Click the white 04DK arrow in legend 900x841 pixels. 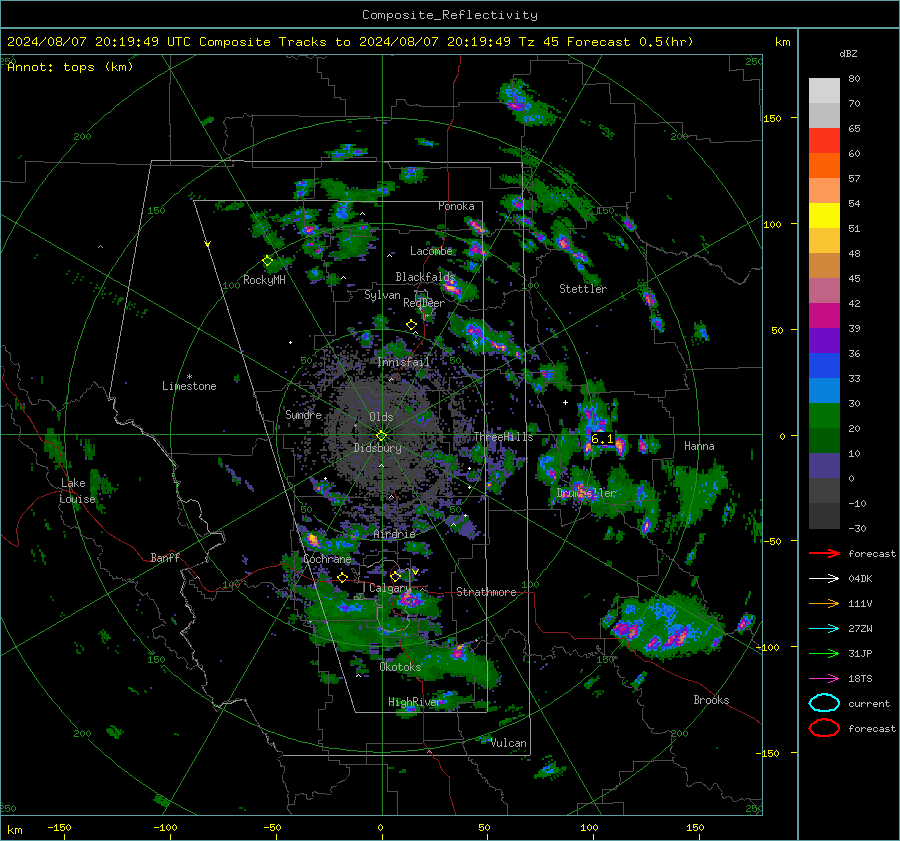point(824,578)
